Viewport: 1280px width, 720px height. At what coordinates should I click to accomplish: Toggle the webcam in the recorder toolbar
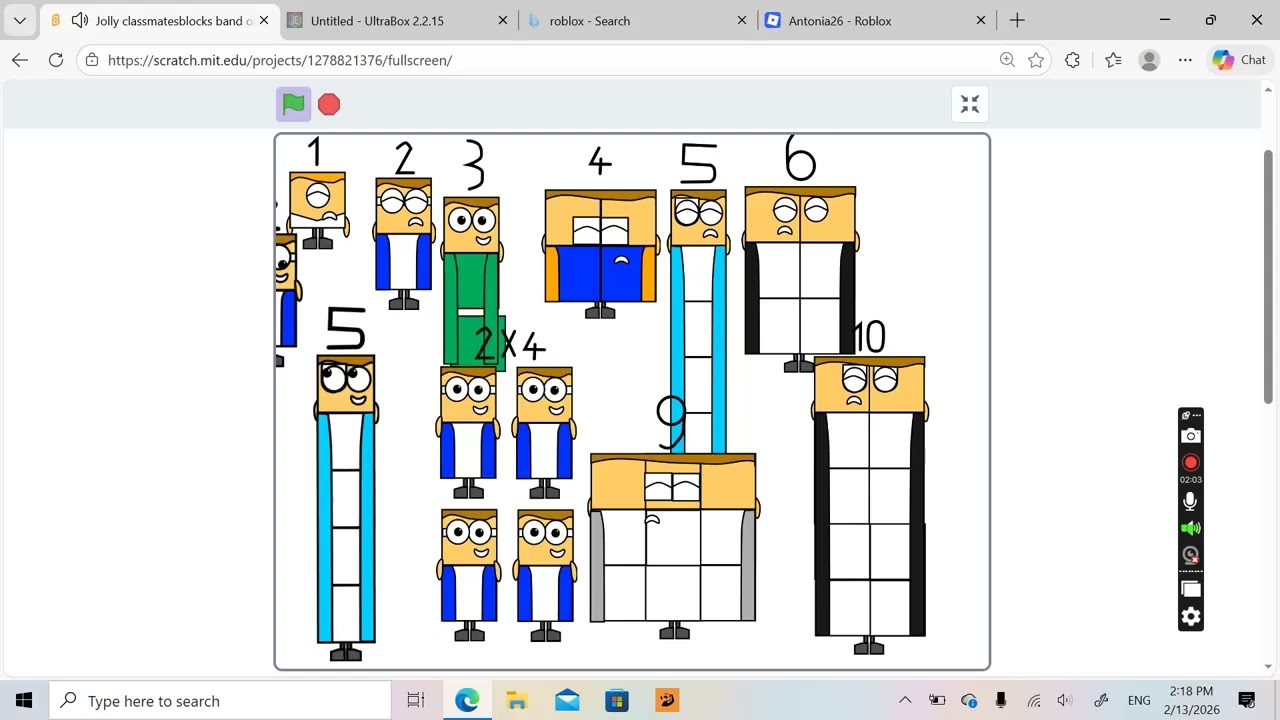pyautogui.click(x=1190, y=555)
